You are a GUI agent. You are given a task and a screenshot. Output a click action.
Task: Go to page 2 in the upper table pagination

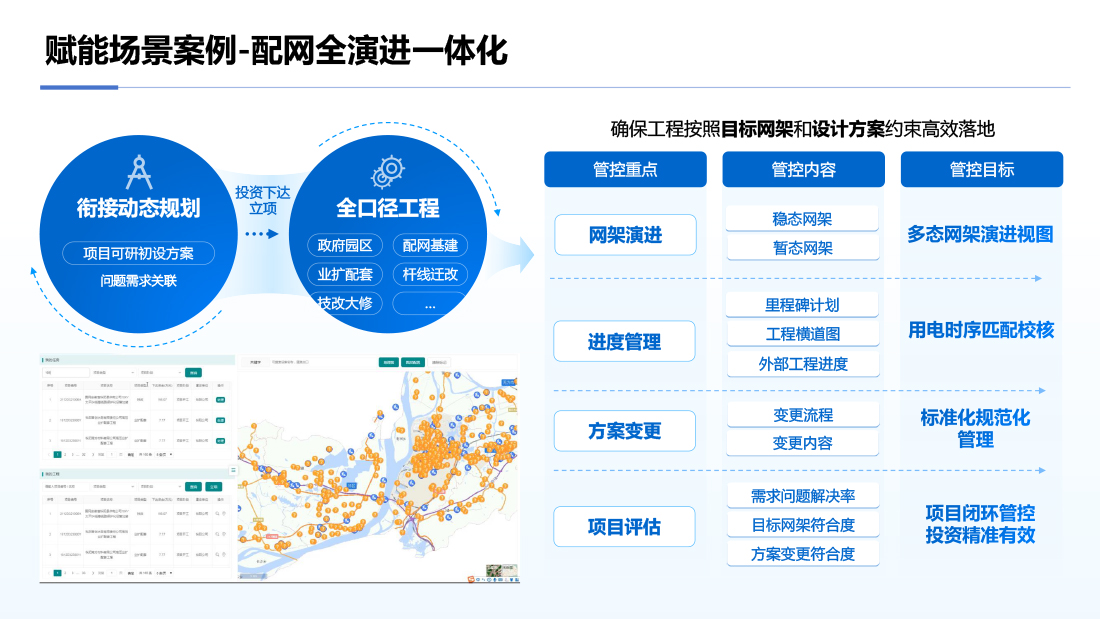(x=67, y=454)
